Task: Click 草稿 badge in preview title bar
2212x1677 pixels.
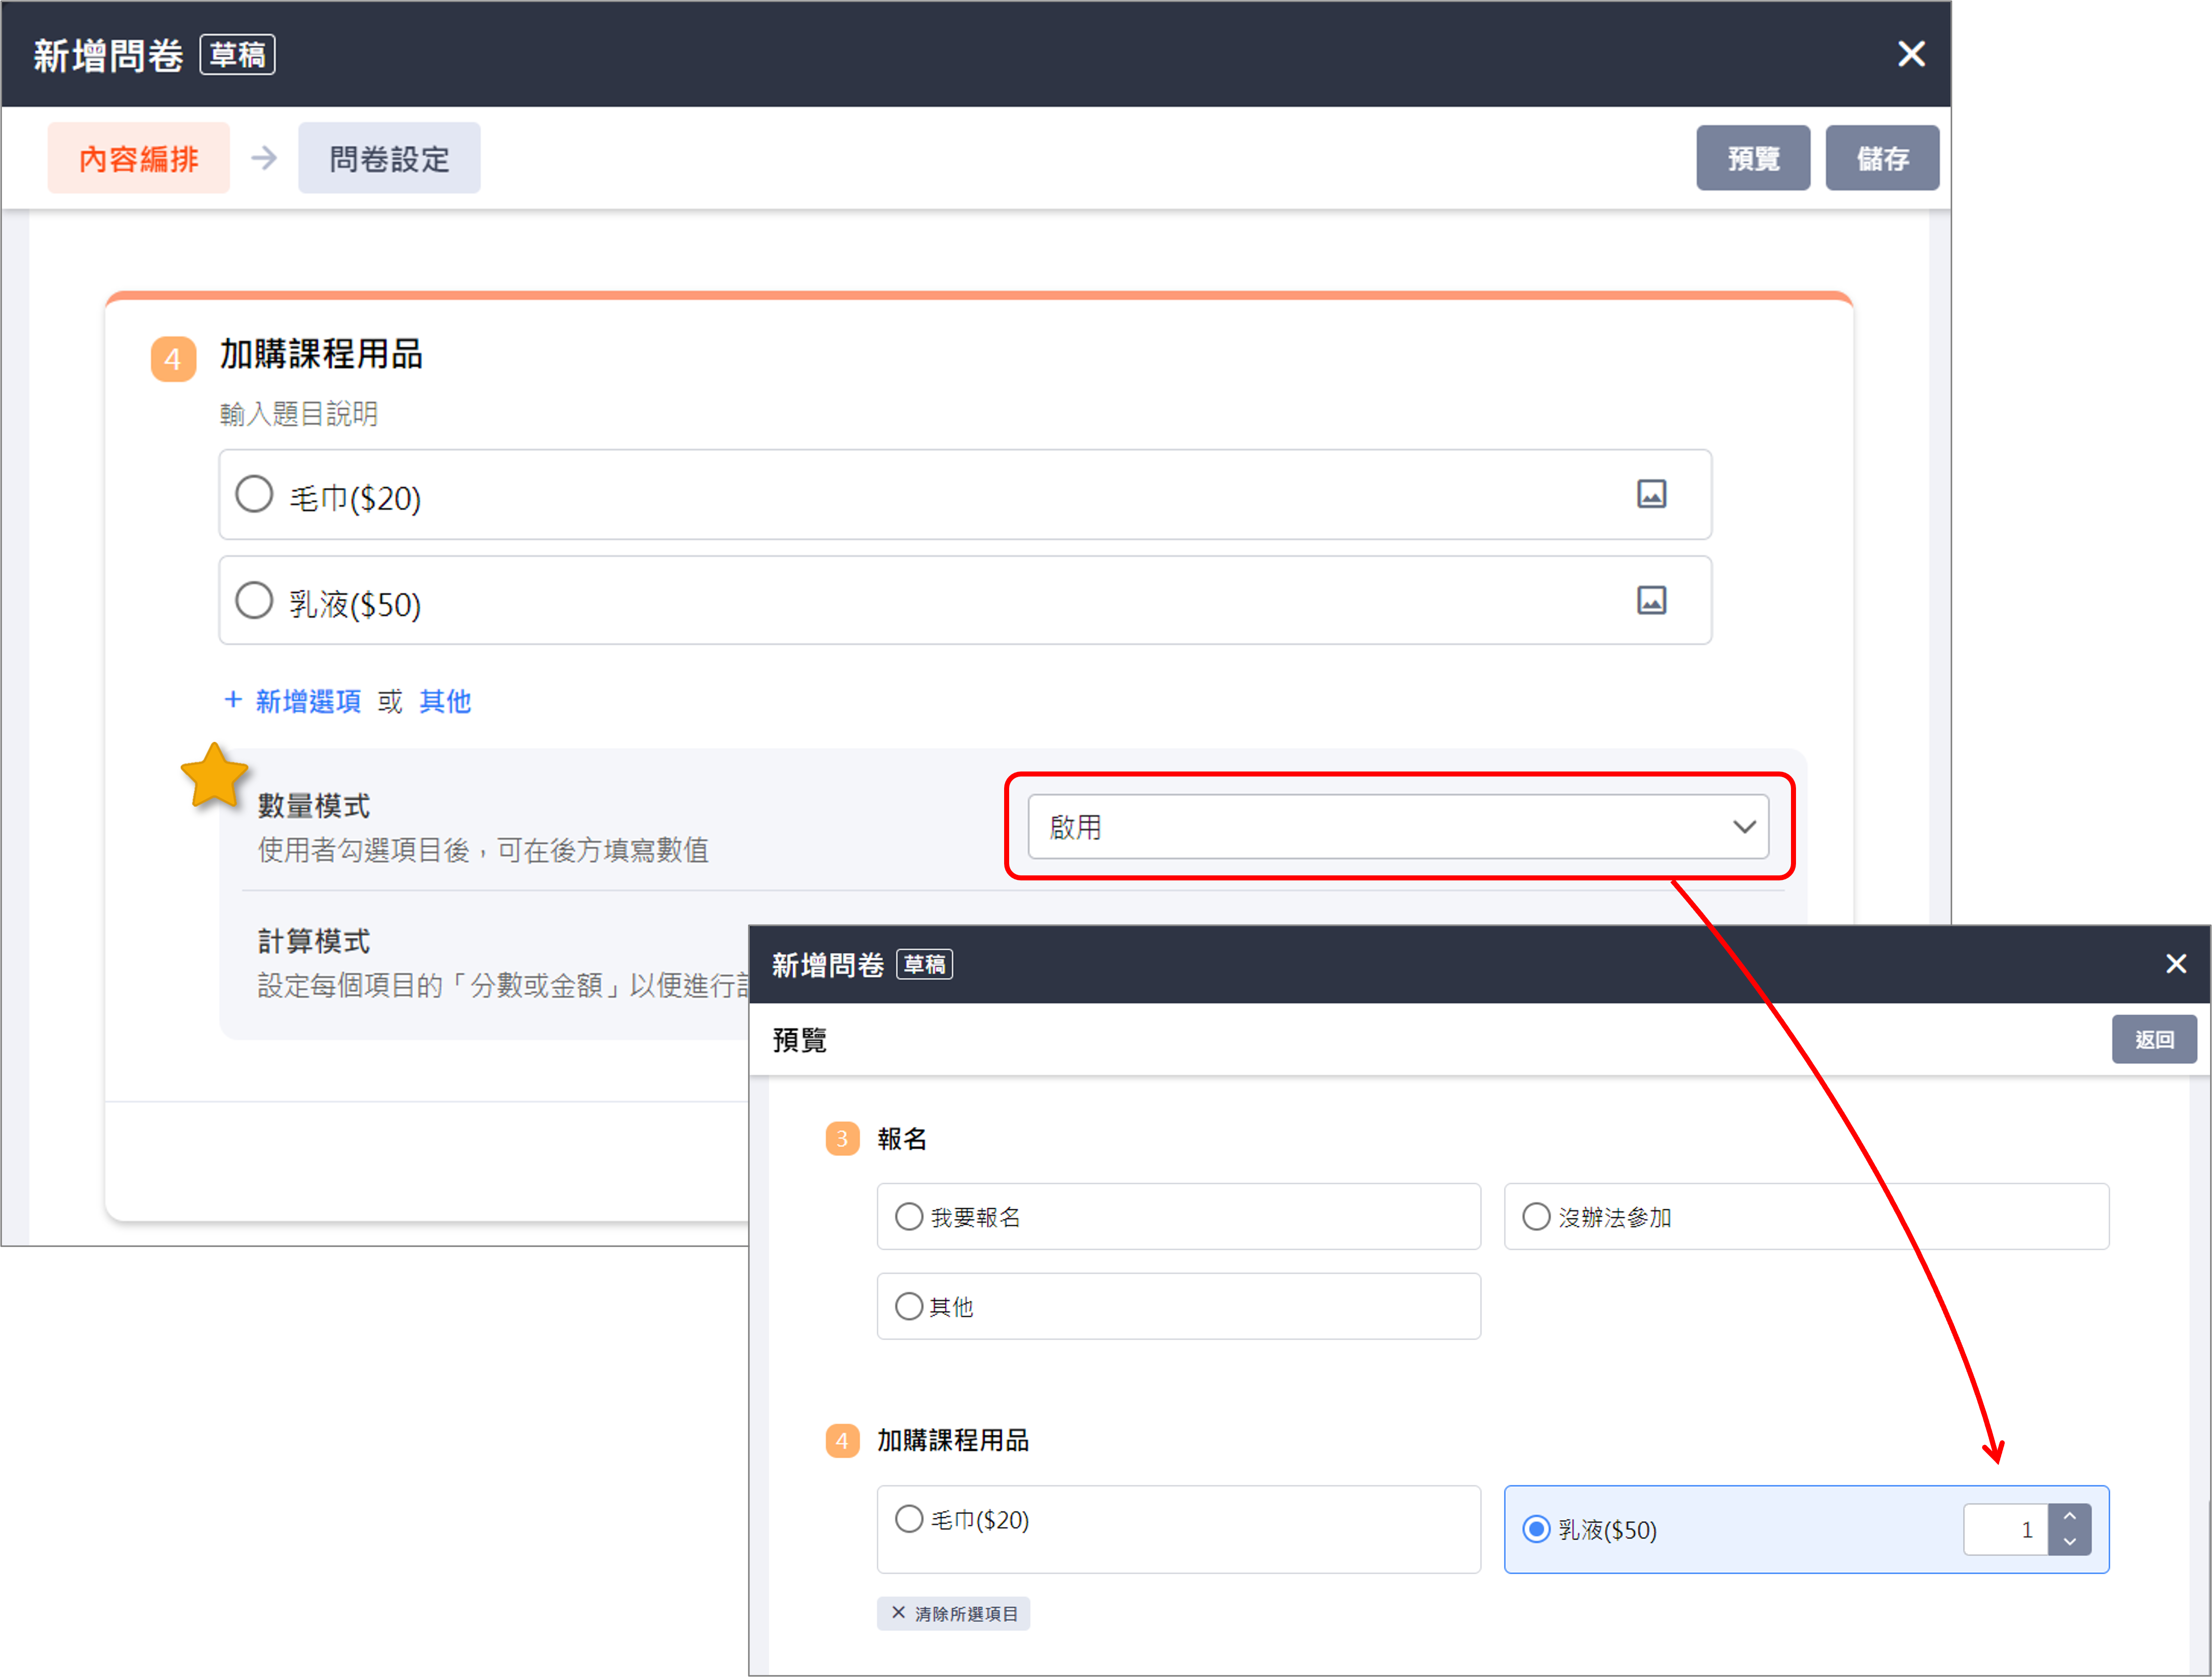Action: 924,965
